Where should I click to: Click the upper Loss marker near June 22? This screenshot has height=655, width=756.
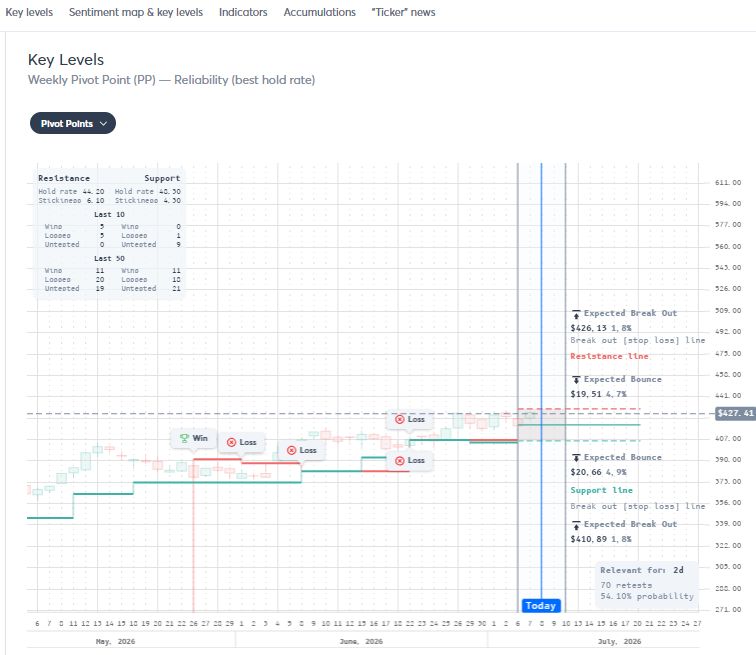tap(410, 419)
